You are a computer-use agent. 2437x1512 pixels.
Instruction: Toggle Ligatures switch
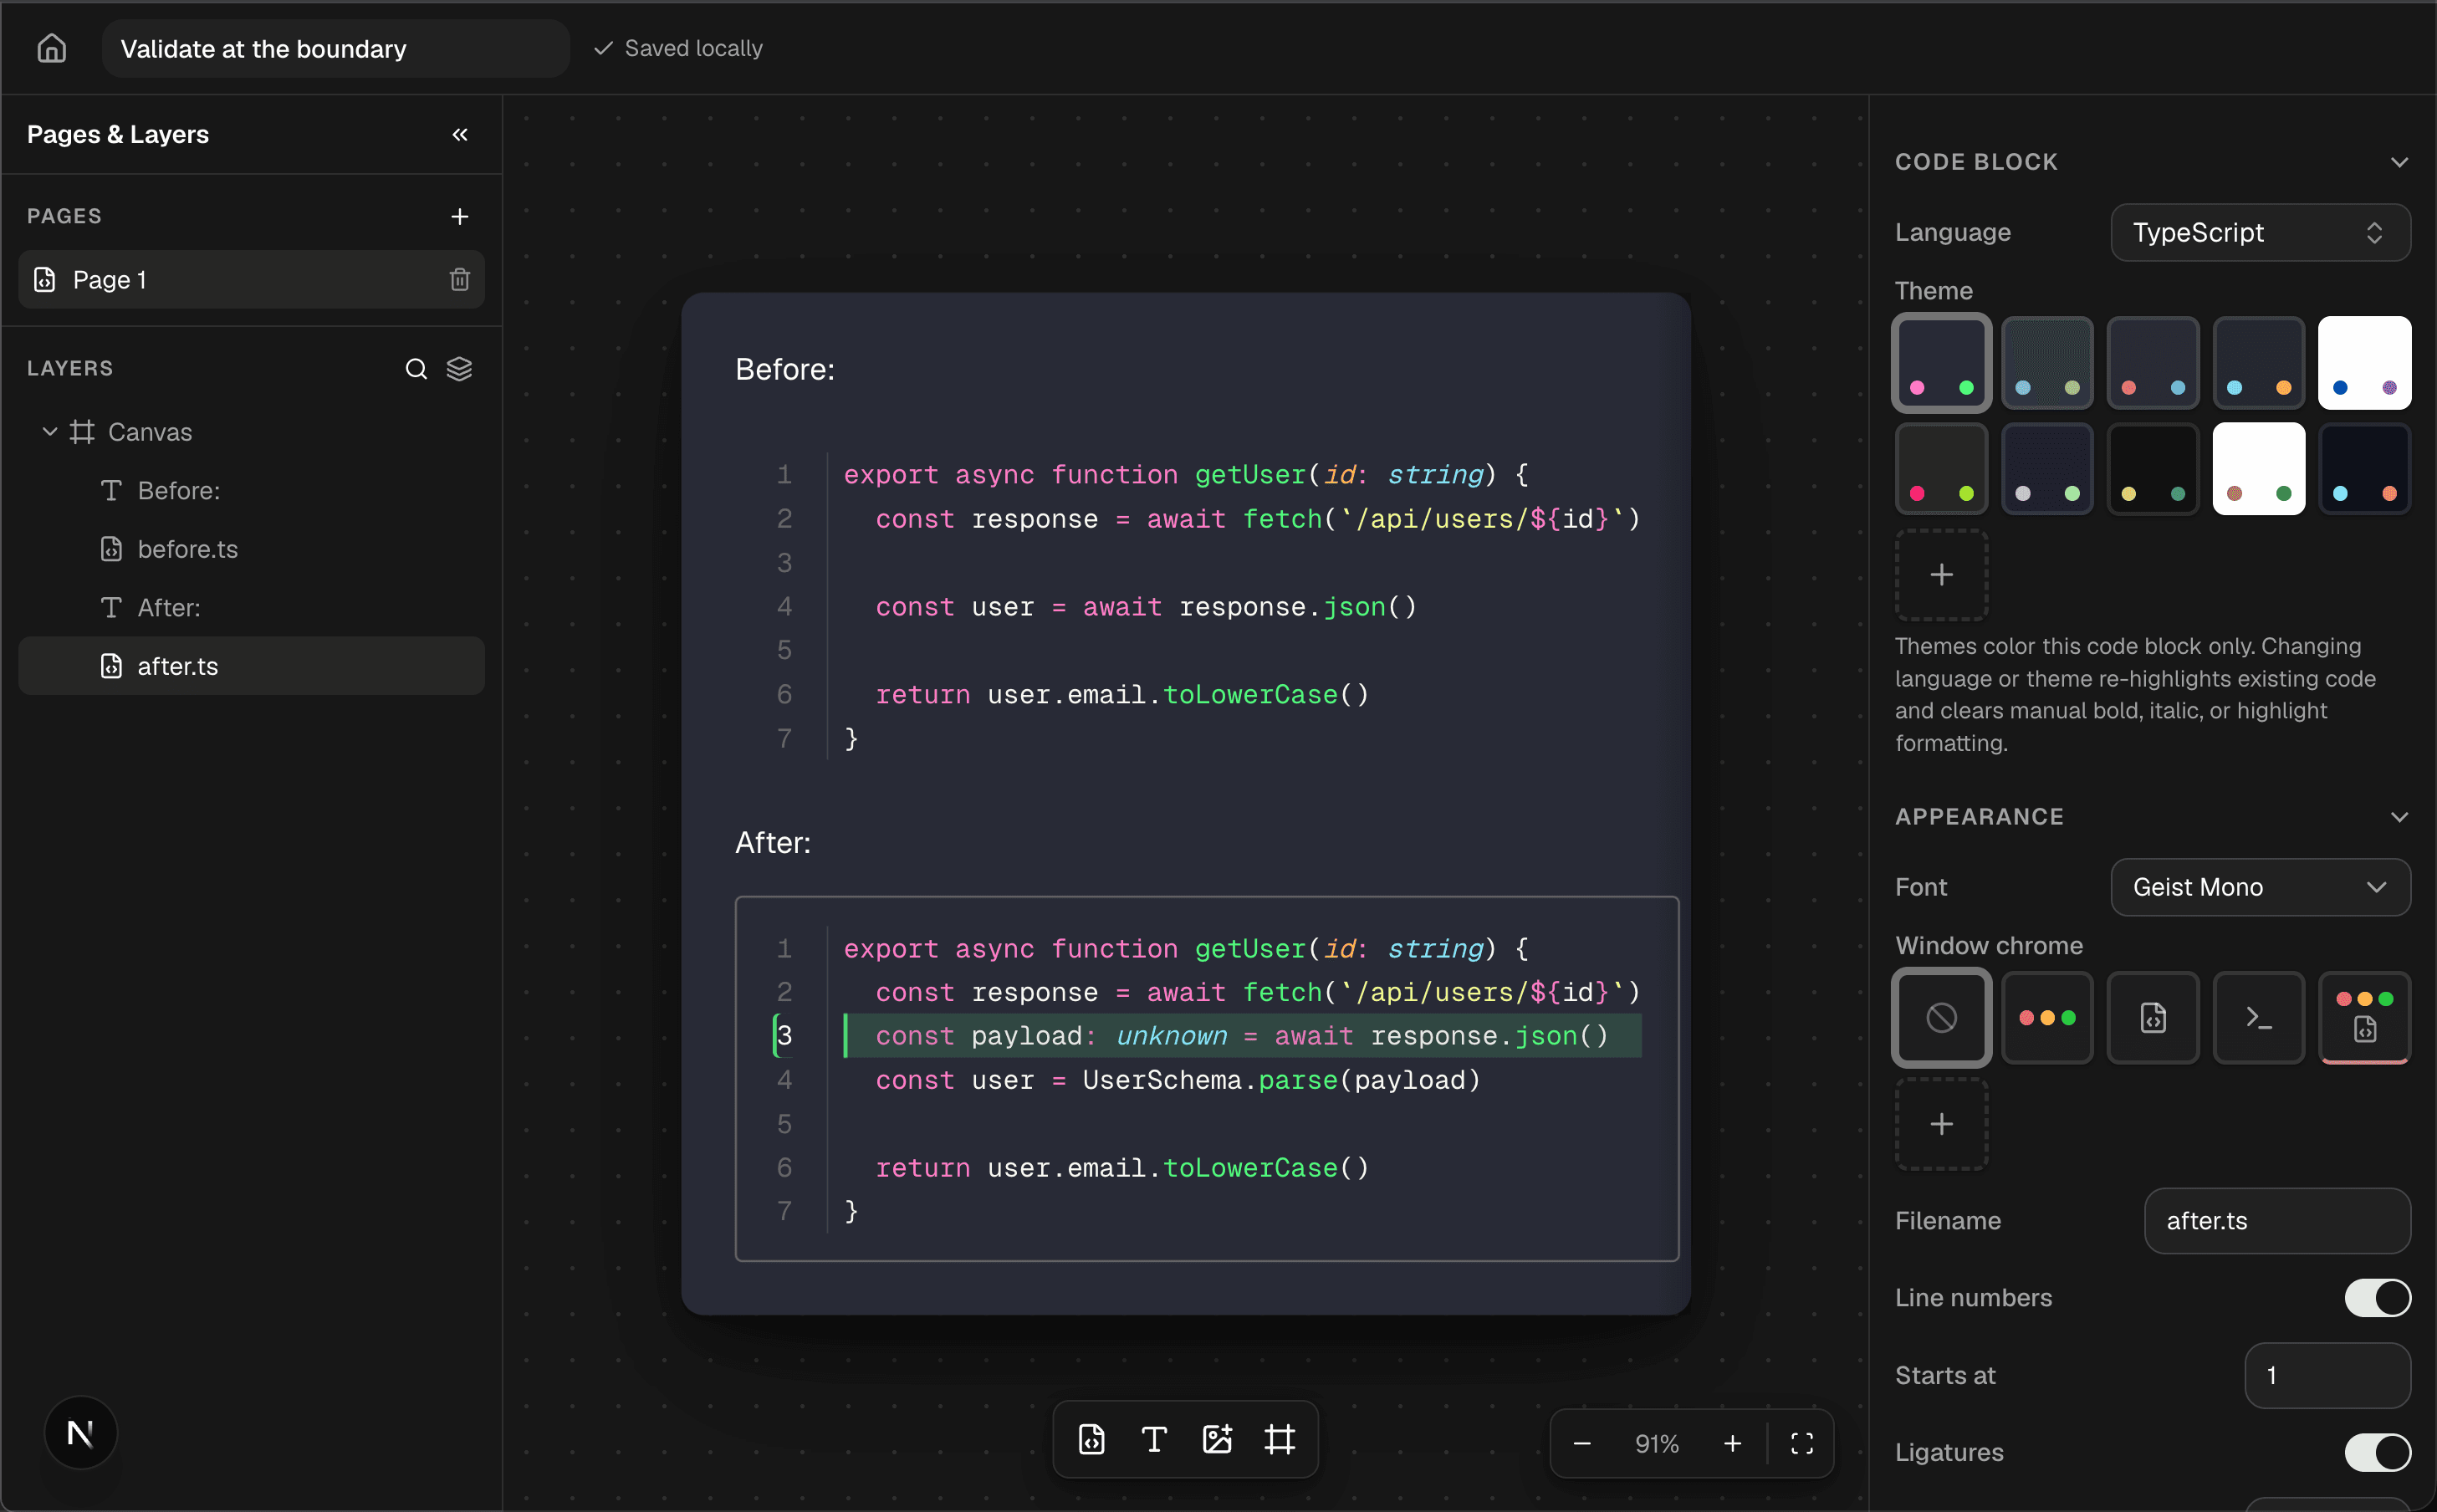click(x=2378, y=1452)
